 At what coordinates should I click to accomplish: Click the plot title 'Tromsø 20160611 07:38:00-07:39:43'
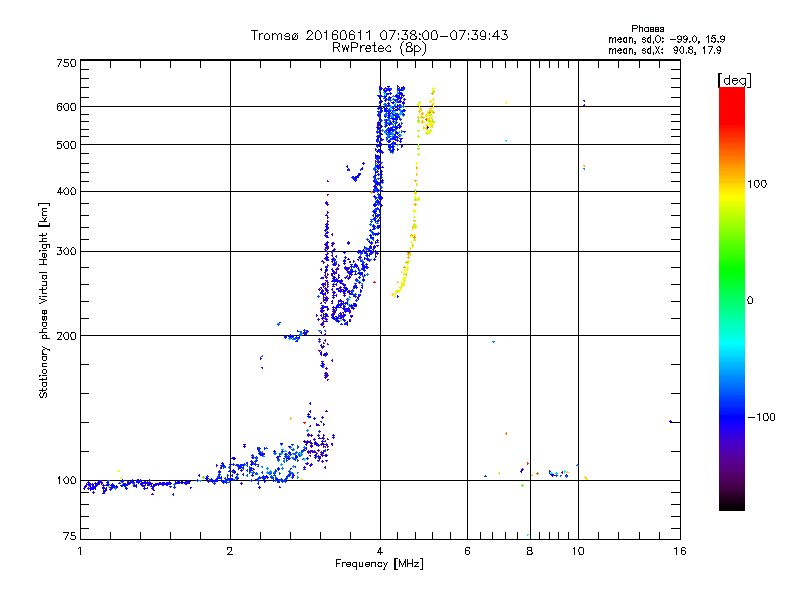coord(379,35)
